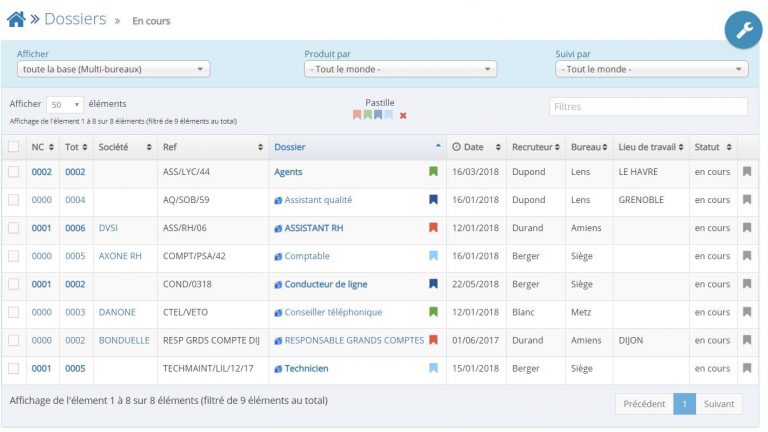Screen dimensions: 768x432
Task: Go to the home icon in breadcrumb
Action: 16,20
